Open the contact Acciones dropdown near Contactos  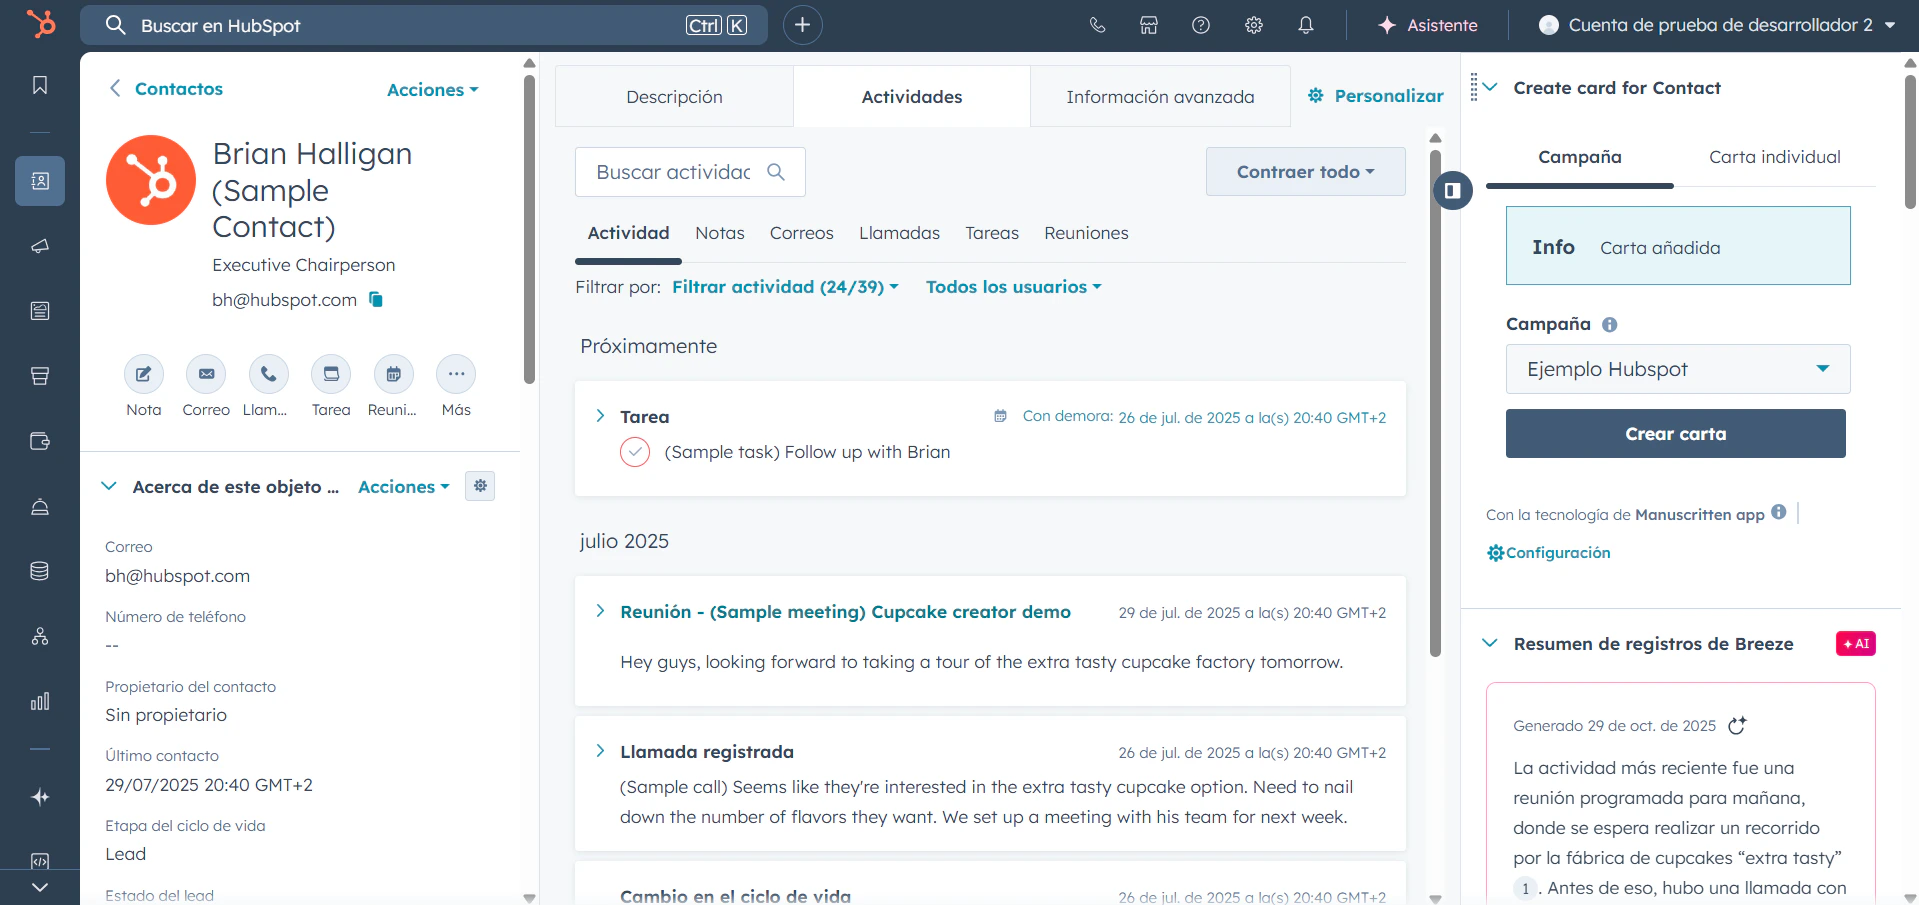432,90
